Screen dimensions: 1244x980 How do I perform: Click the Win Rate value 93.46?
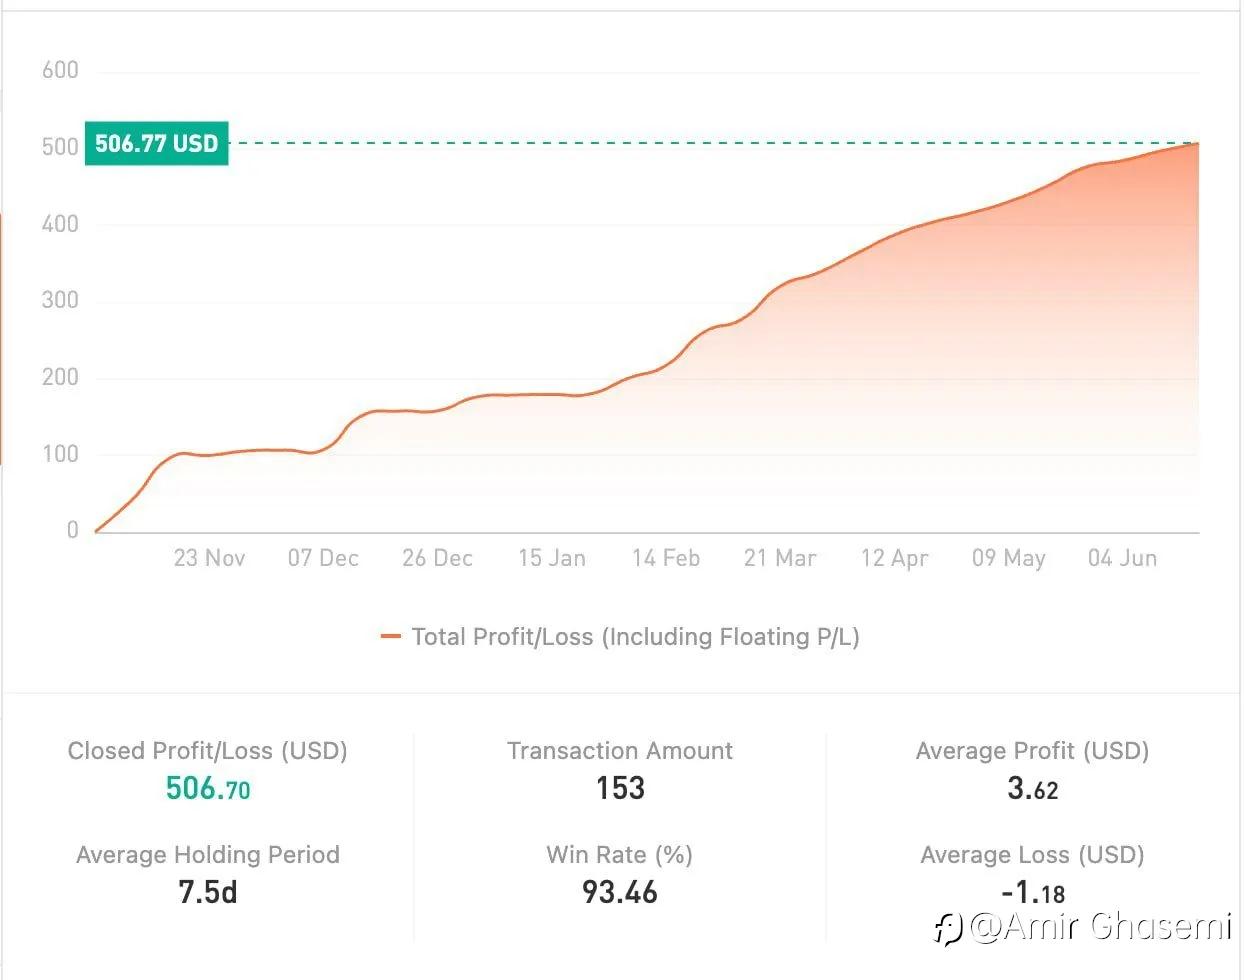620,892
